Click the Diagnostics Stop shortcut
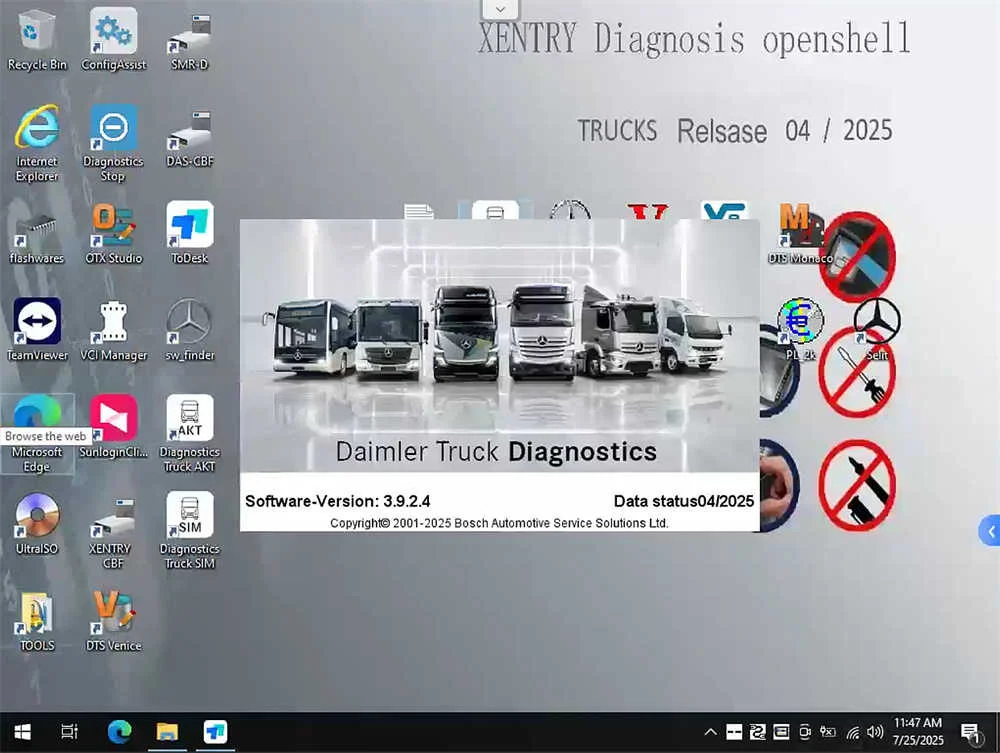Screen dimensions: 1000x753 [114, 144]
